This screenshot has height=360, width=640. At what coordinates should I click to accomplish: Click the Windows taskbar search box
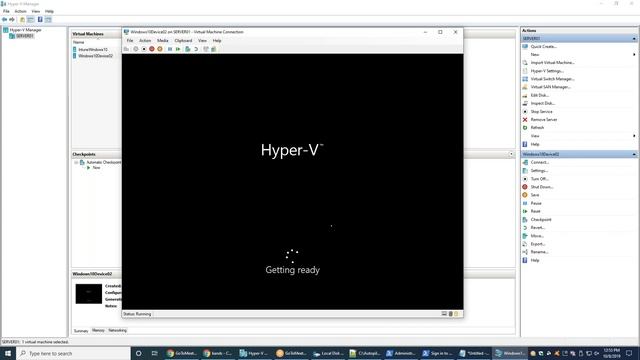73,353
